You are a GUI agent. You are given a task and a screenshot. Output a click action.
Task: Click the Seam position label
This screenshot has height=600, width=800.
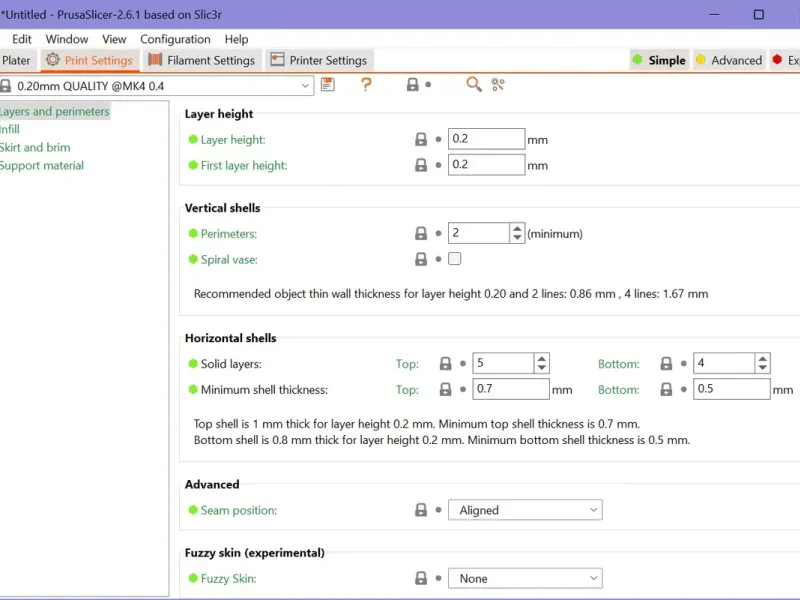coord(238,510)
